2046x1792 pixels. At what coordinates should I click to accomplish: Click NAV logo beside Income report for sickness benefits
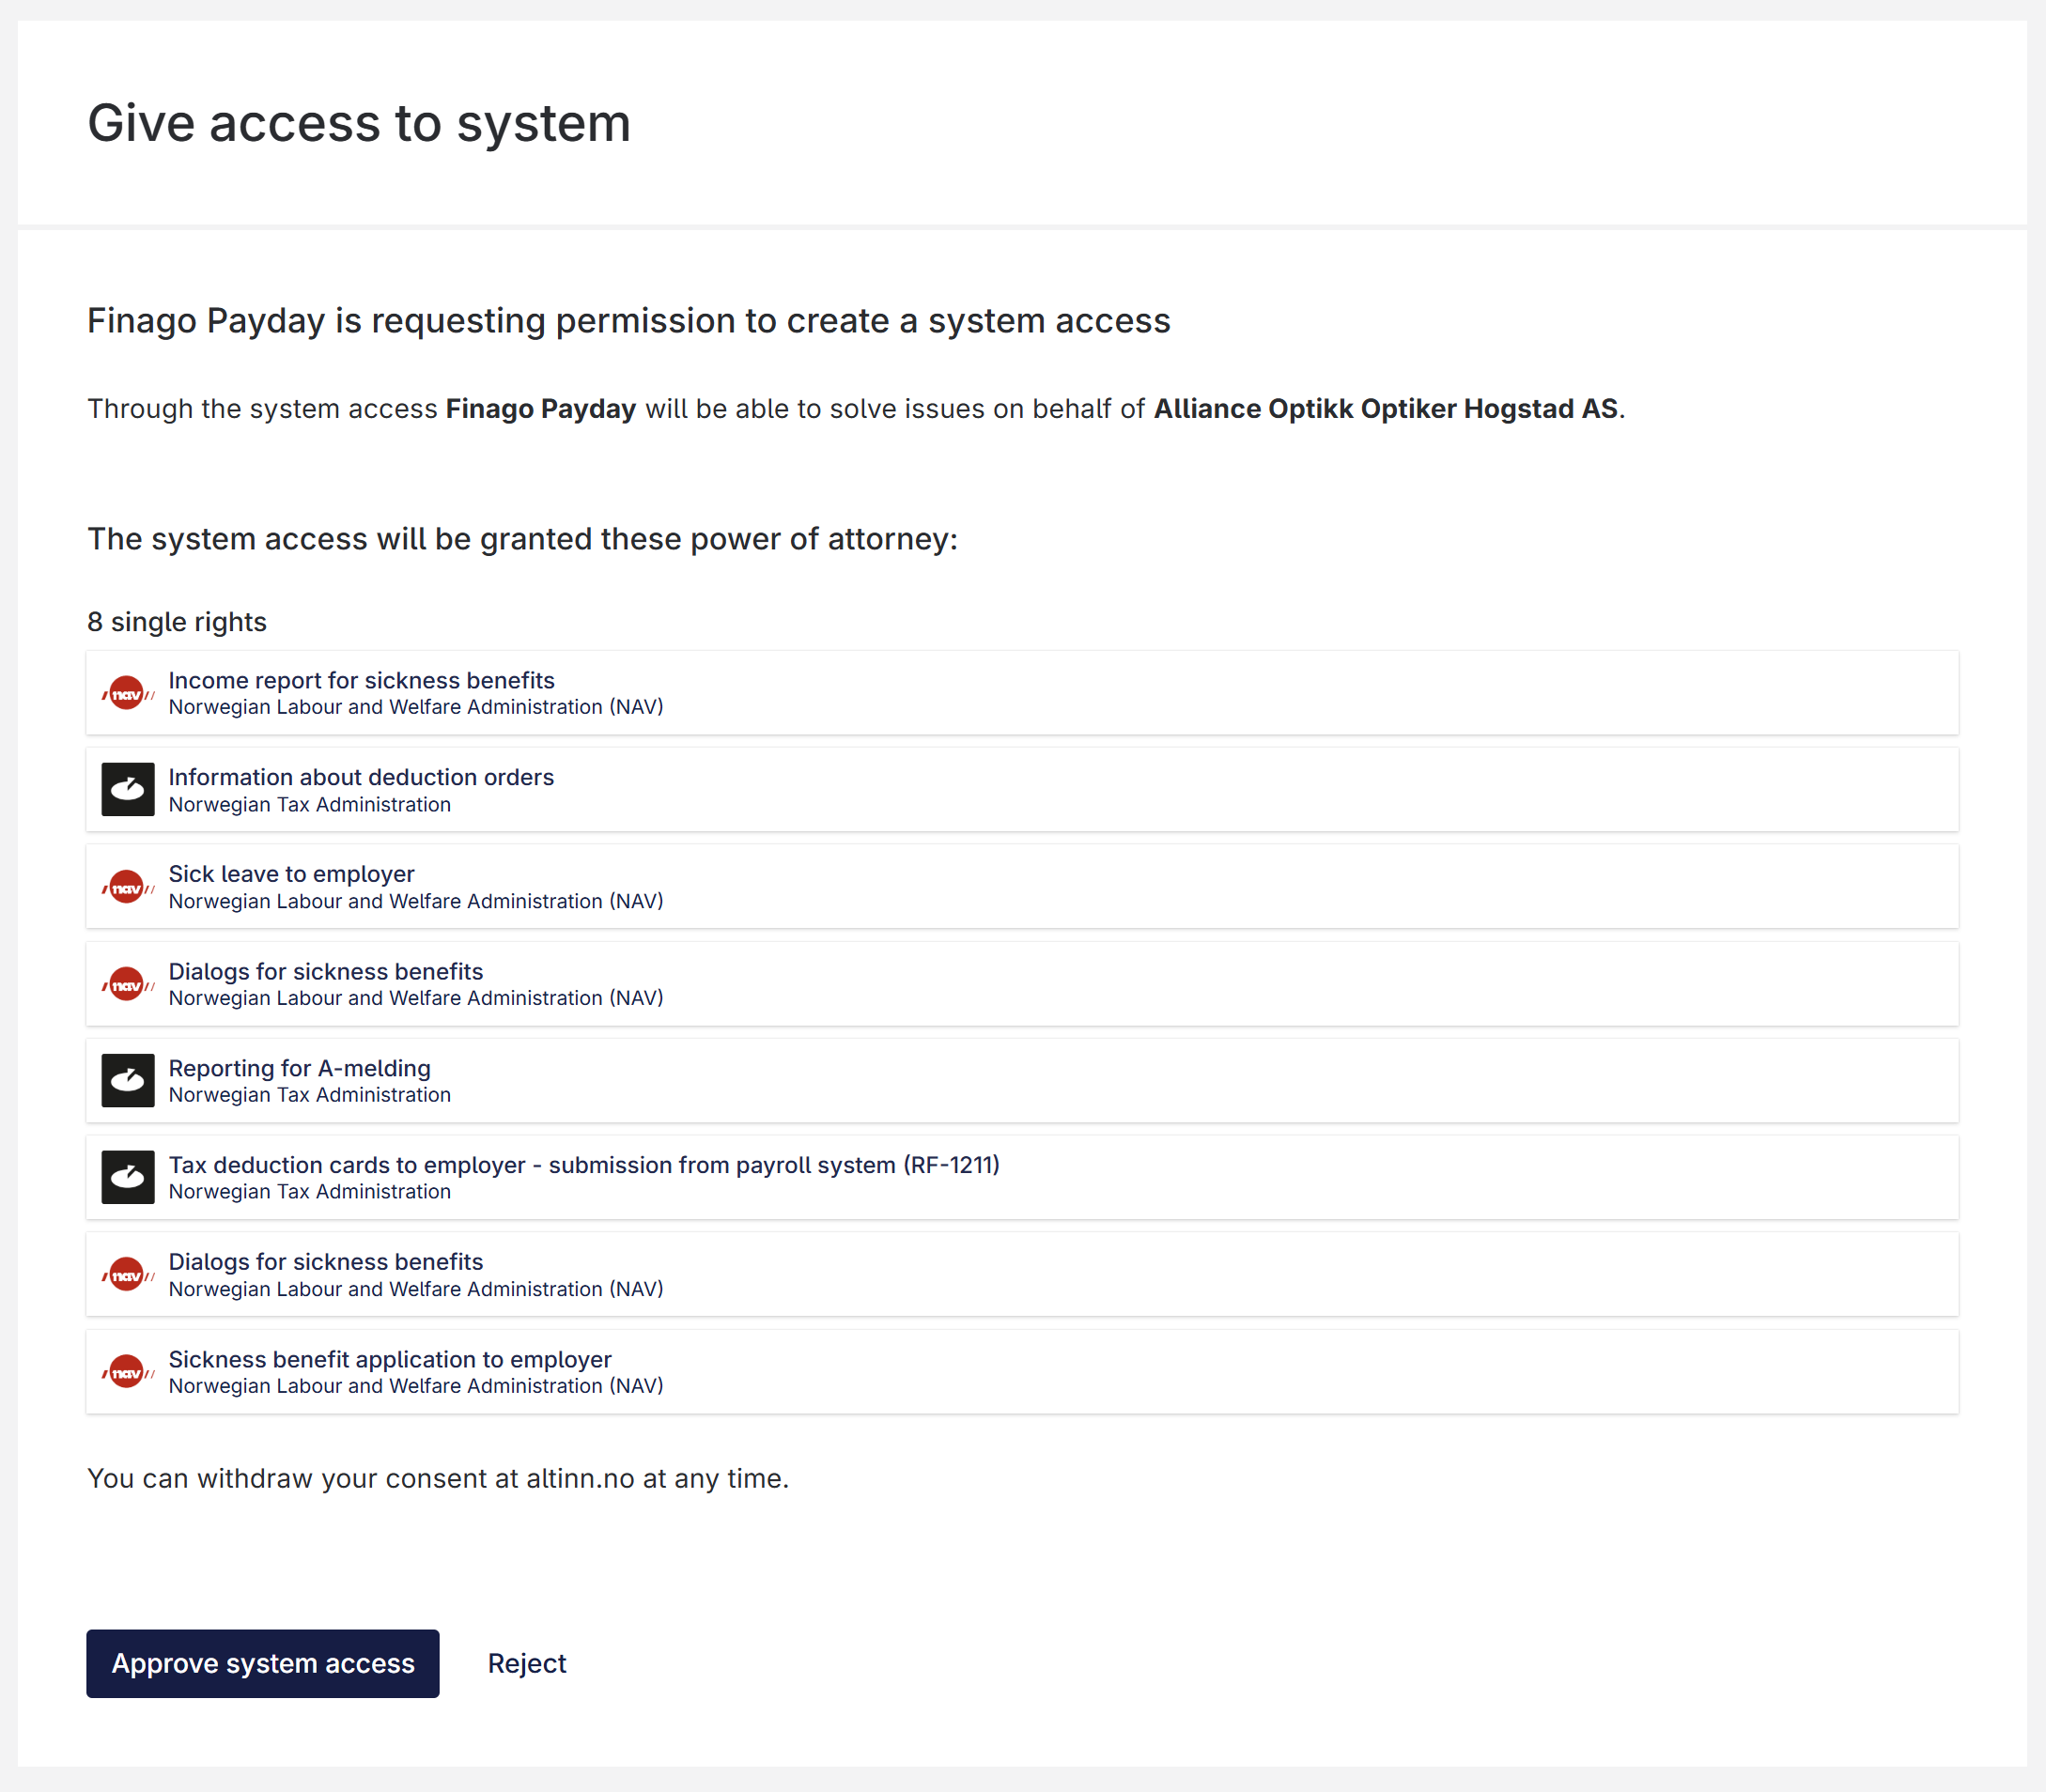[x=128, y=693]
